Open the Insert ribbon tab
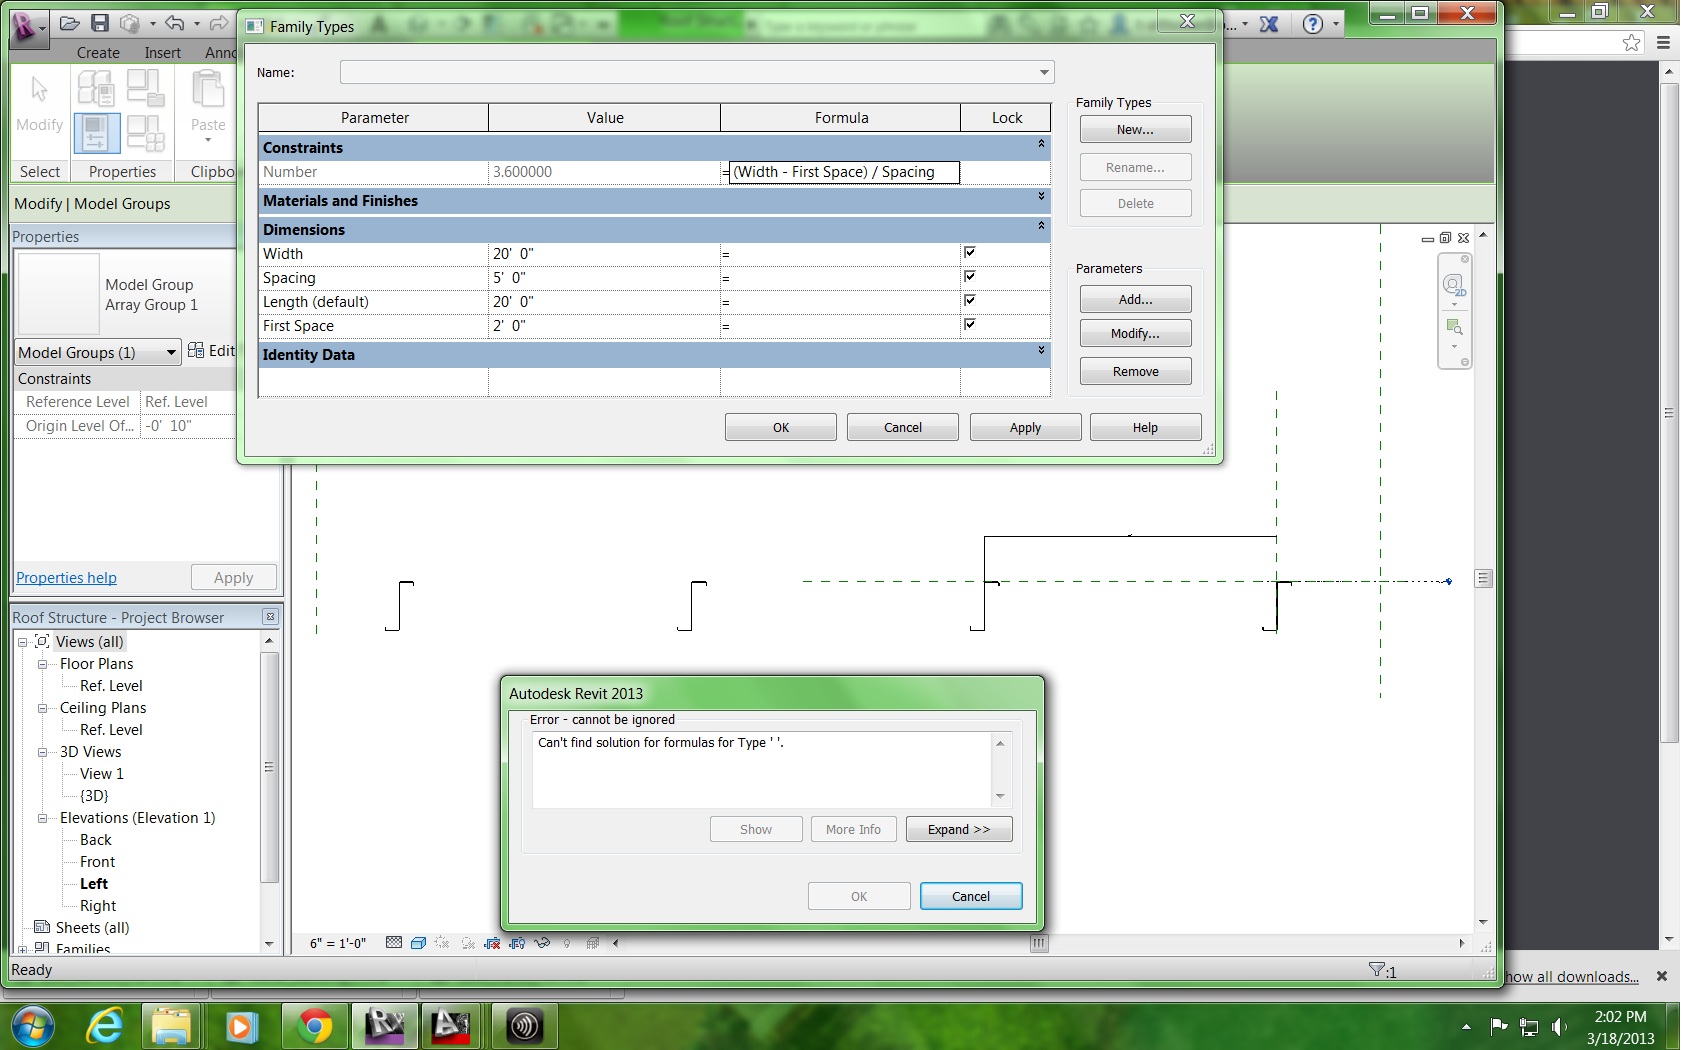This screenshot has width=1696, height=1050. (163, 53)
